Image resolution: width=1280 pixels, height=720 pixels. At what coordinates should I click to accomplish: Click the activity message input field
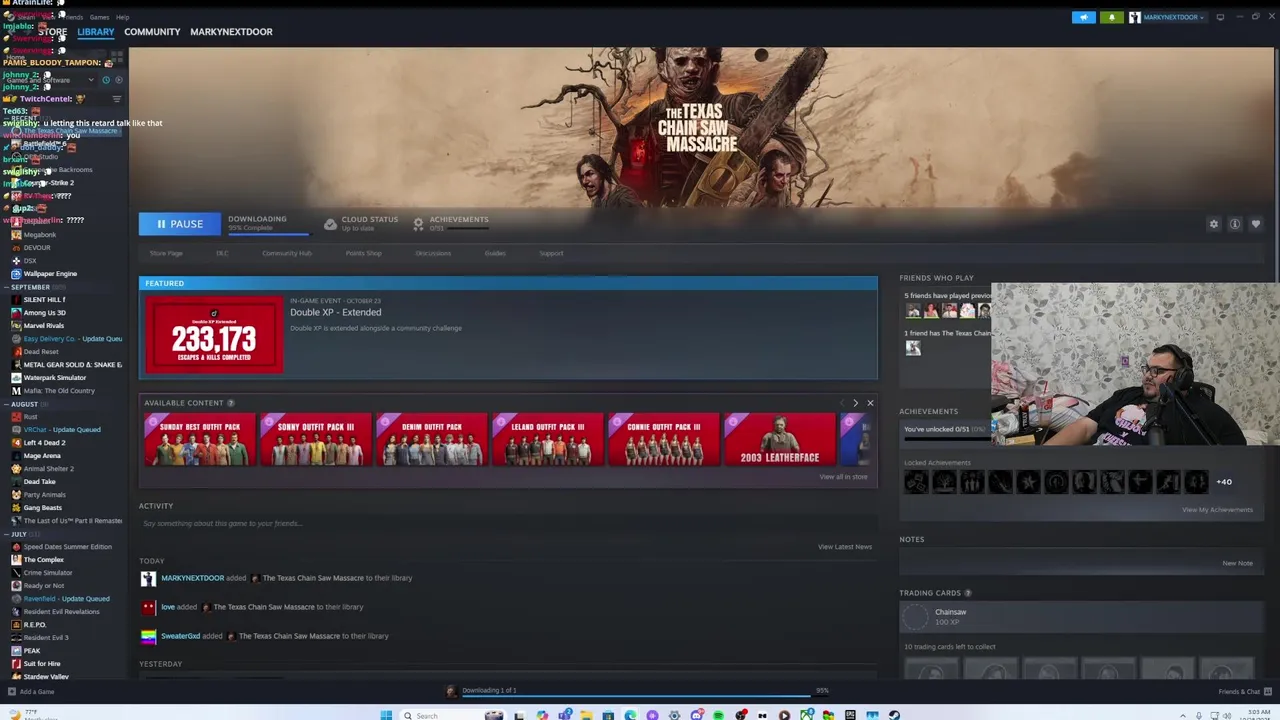coord(508,523)
